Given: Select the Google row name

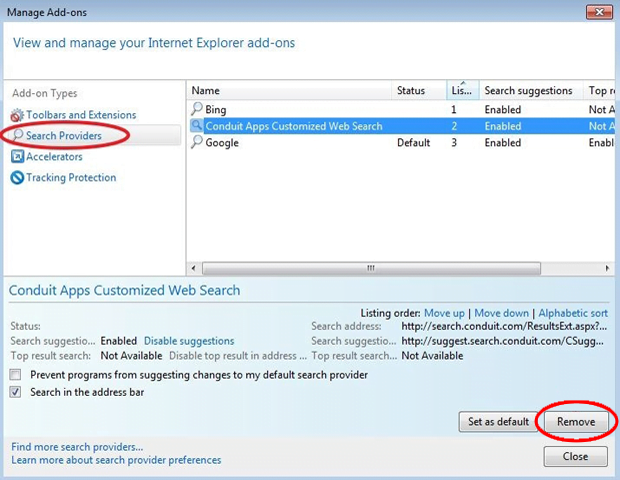Looking at the screenshot, I should [222, 143].
